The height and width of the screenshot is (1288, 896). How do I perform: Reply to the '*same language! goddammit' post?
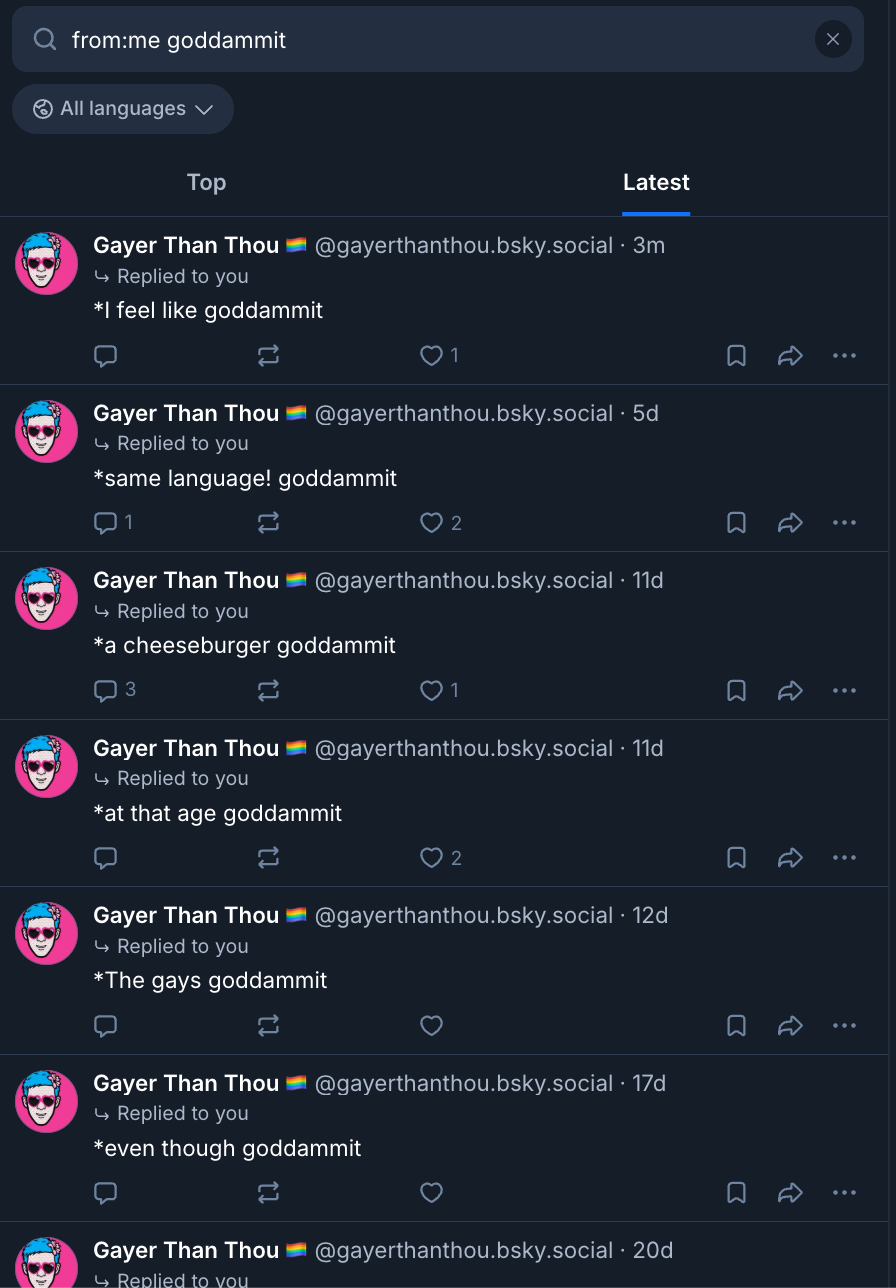[106, 523]
